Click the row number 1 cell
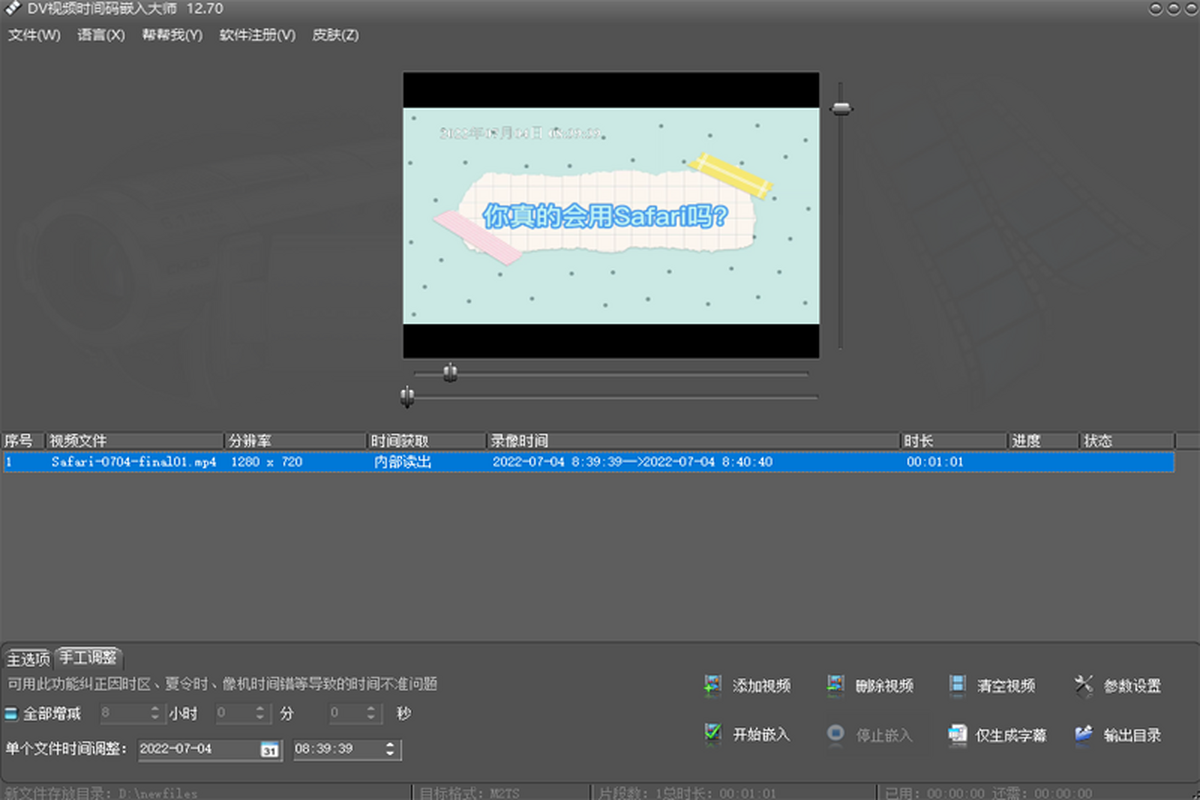 tap(9, 462)
